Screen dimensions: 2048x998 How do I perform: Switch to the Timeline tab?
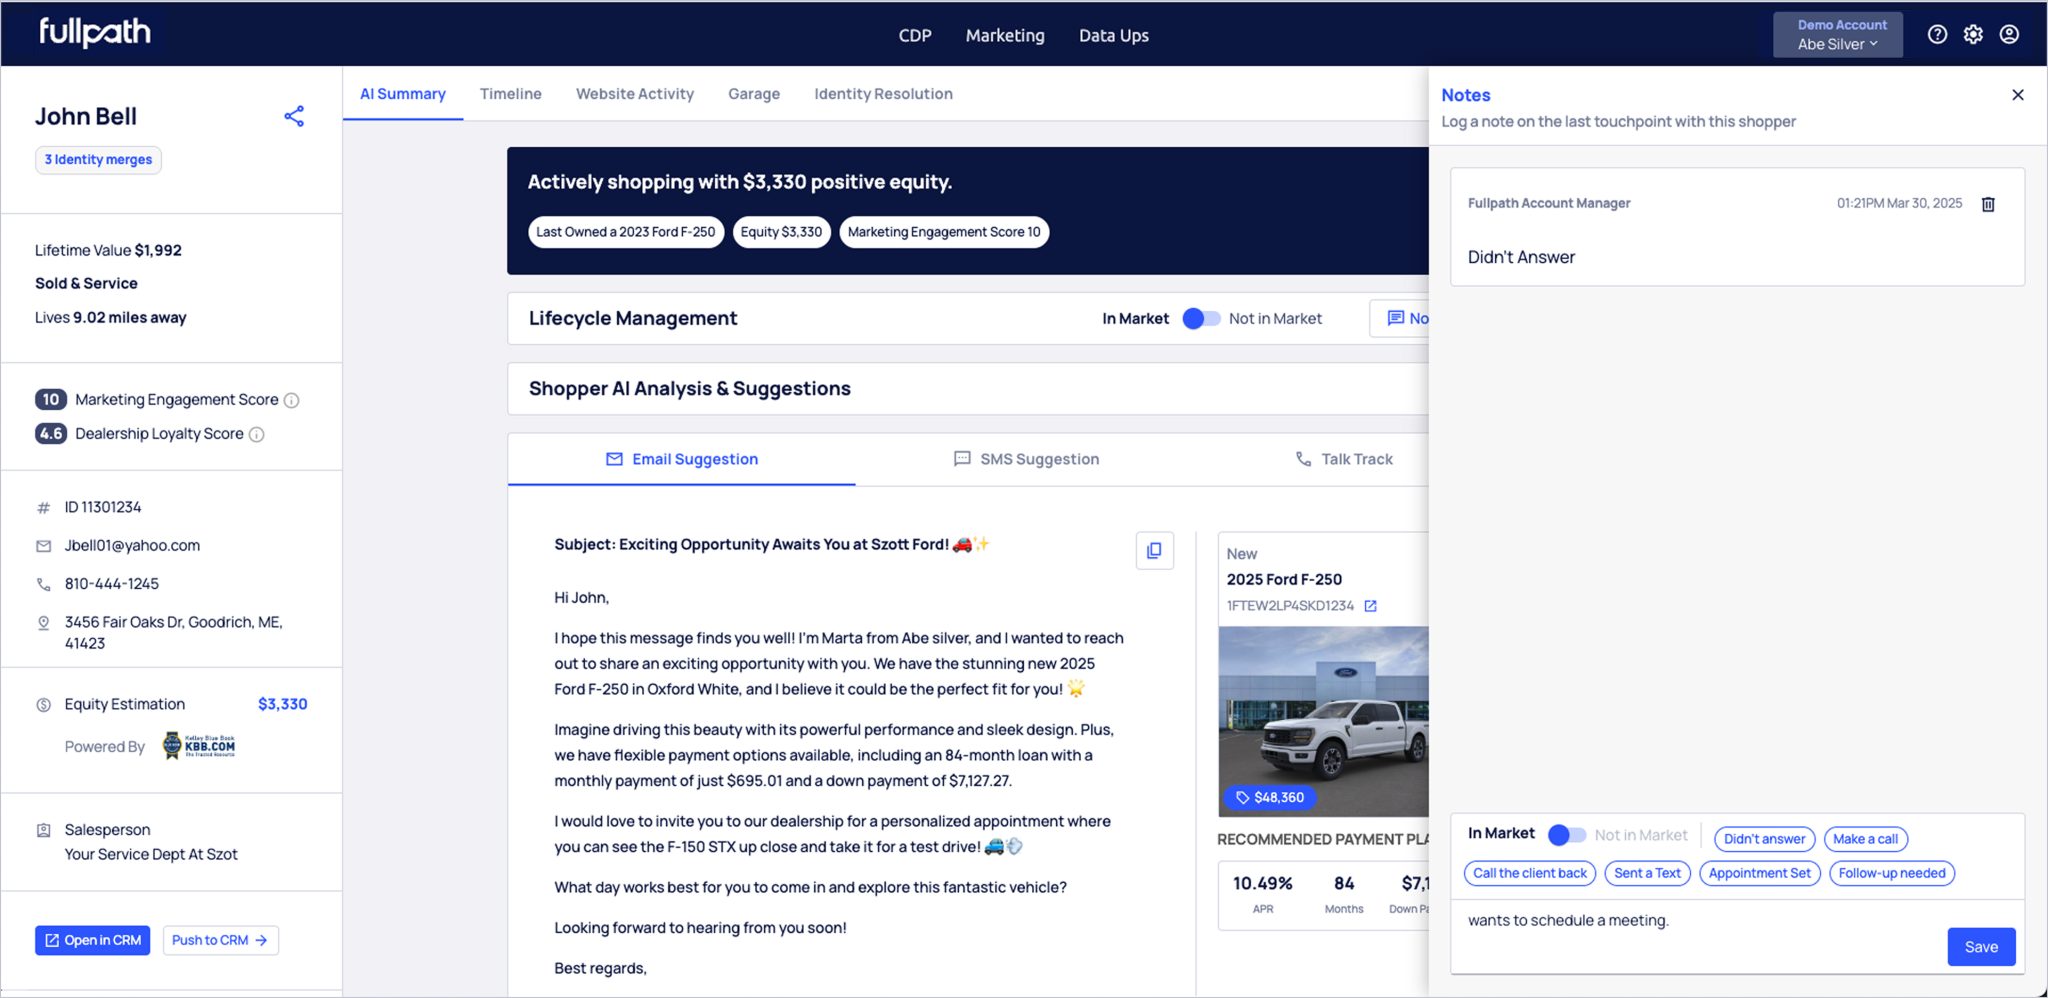tap(511, 94)
